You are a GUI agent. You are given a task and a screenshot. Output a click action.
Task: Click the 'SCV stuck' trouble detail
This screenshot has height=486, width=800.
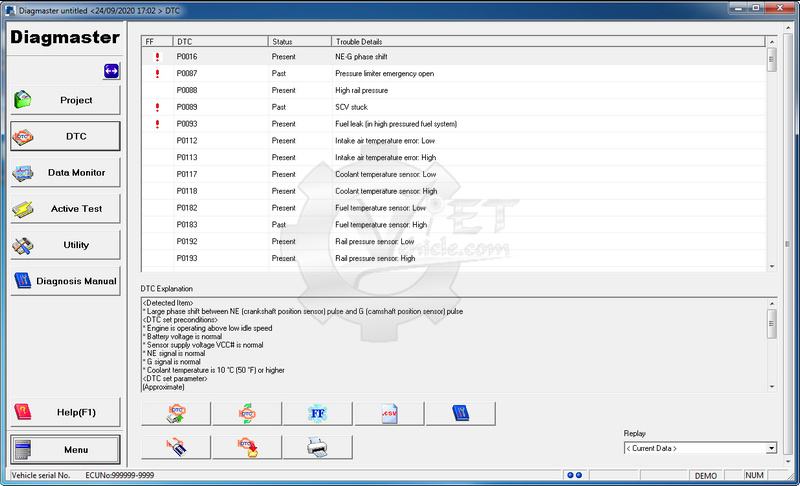351,107
